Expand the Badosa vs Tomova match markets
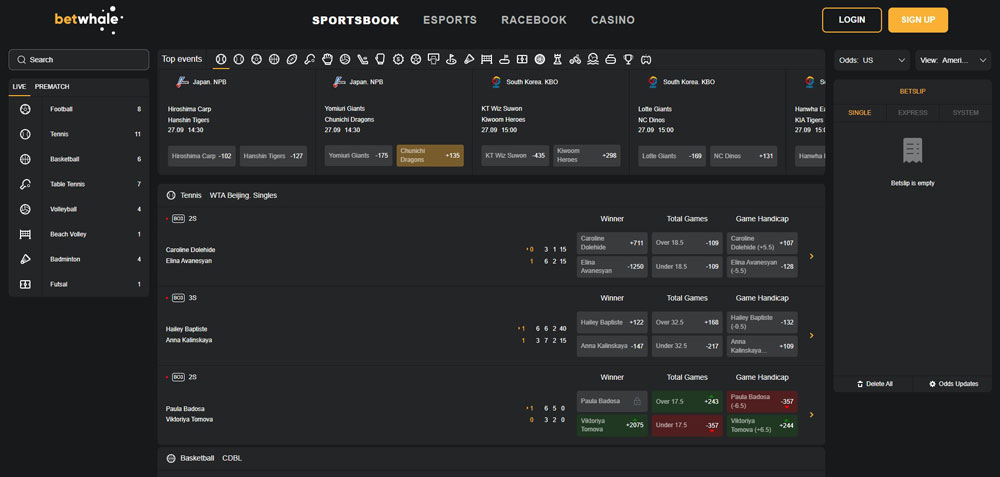1000x477 pixels. pyautogui.click(x=811, y=415)
